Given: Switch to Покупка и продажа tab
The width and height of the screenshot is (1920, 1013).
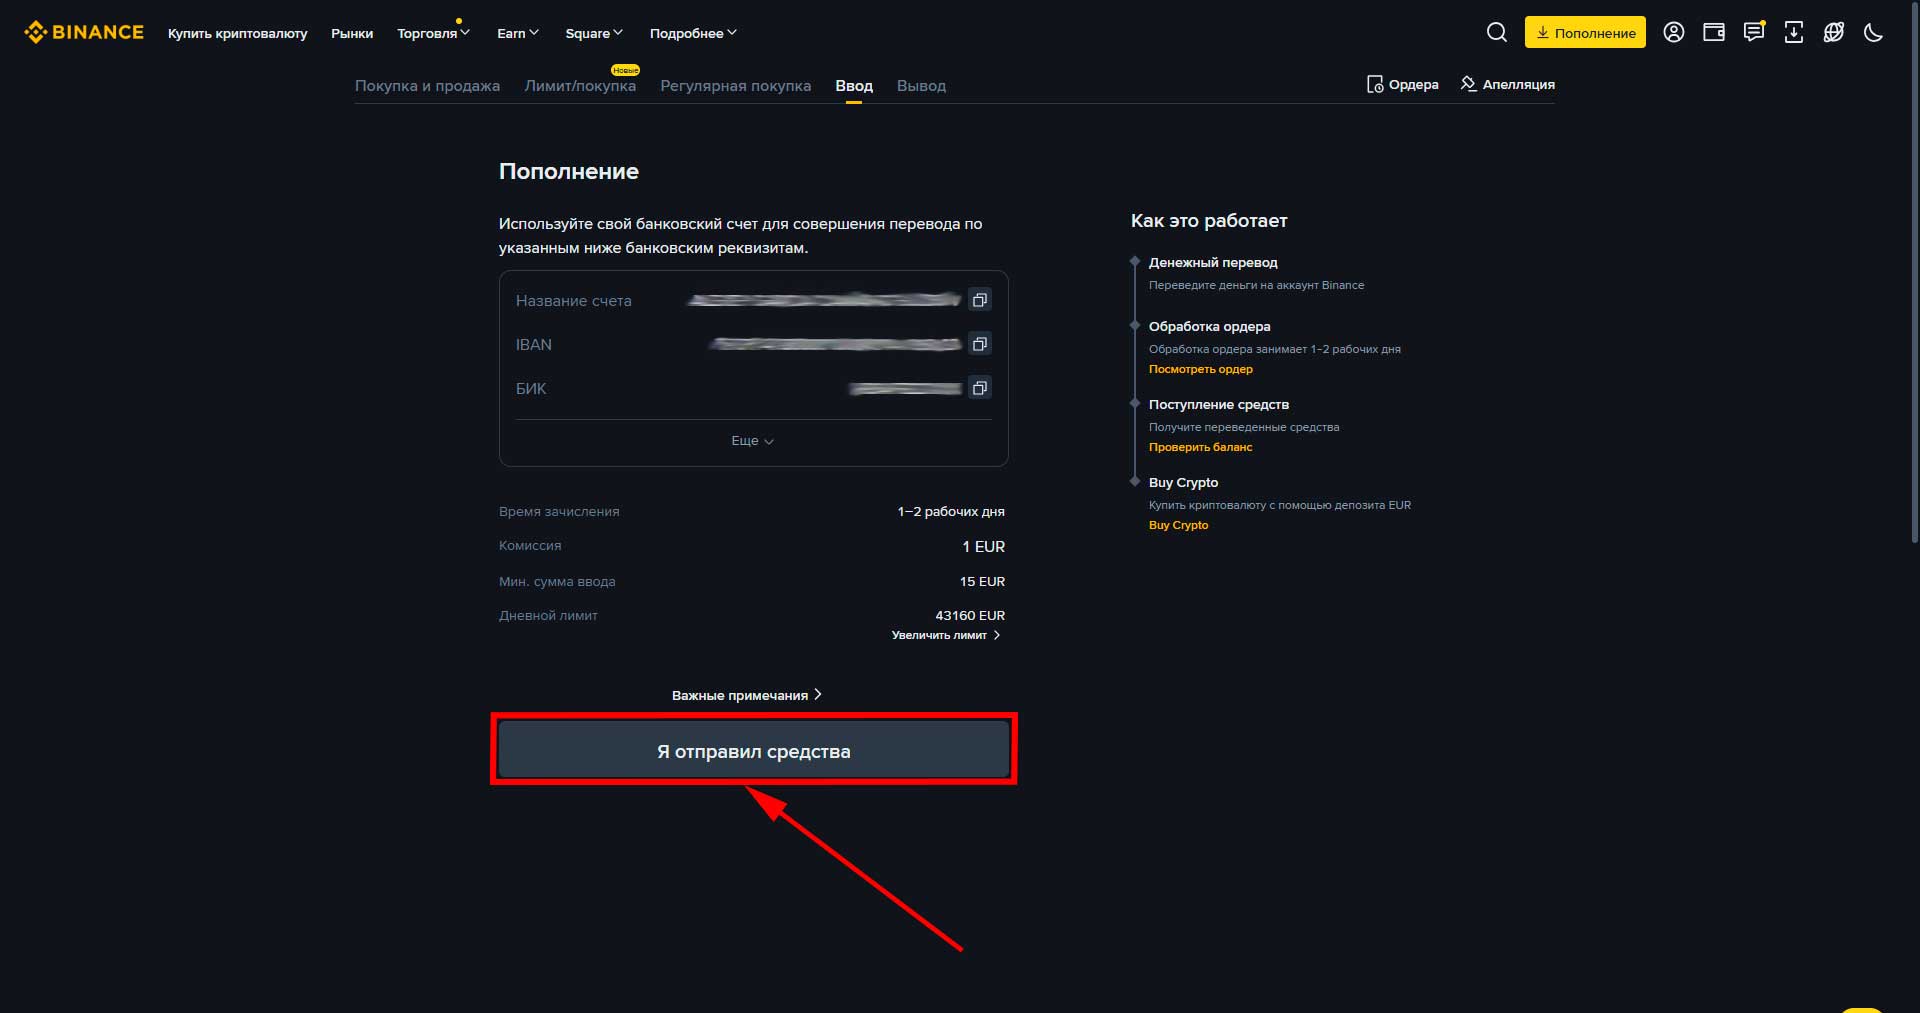Looking at the screenshot, I should pyautogui.click(x=427, y=86).
